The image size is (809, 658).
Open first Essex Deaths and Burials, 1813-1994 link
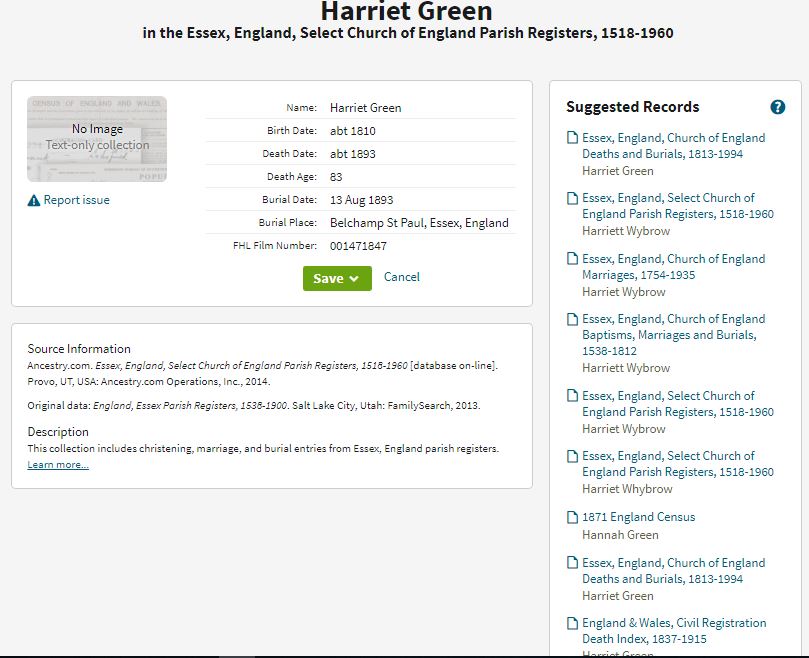coord(673,146)
